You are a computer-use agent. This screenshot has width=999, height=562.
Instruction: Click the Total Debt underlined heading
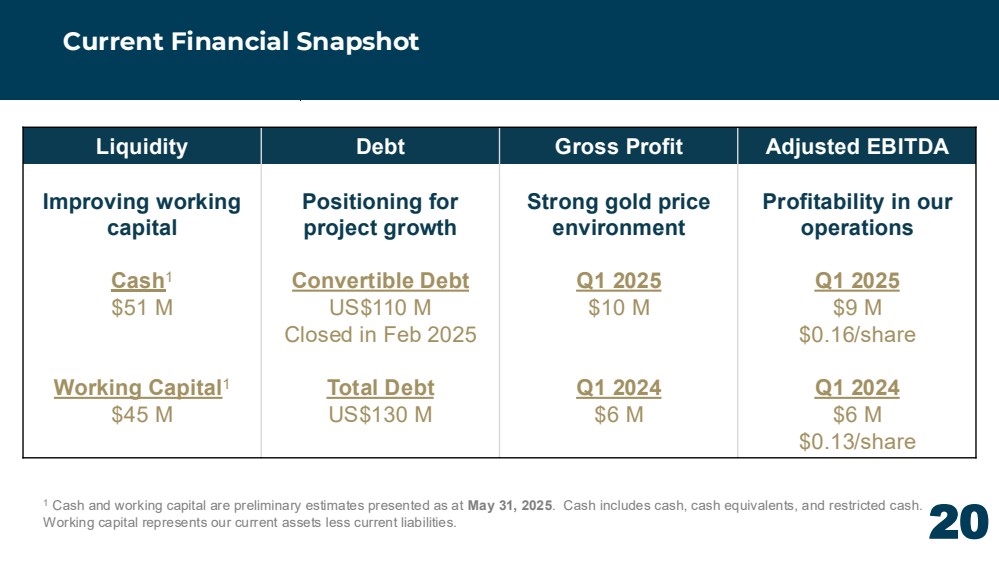[380, 387]
